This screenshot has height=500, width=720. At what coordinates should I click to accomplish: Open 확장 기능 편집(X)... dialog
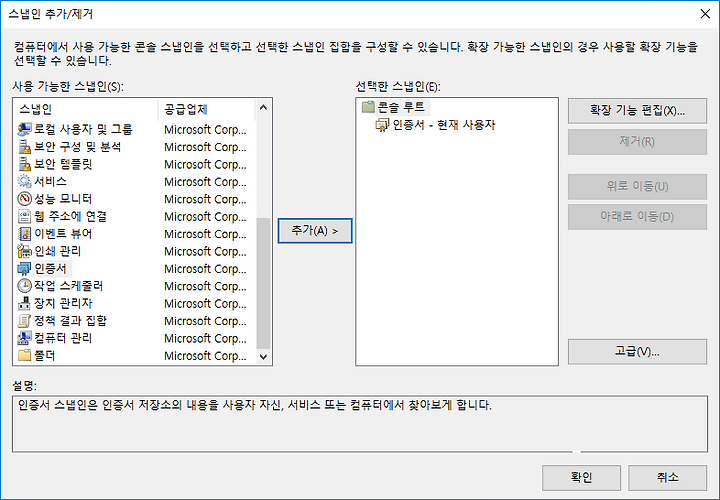click(x=637, y=111)
